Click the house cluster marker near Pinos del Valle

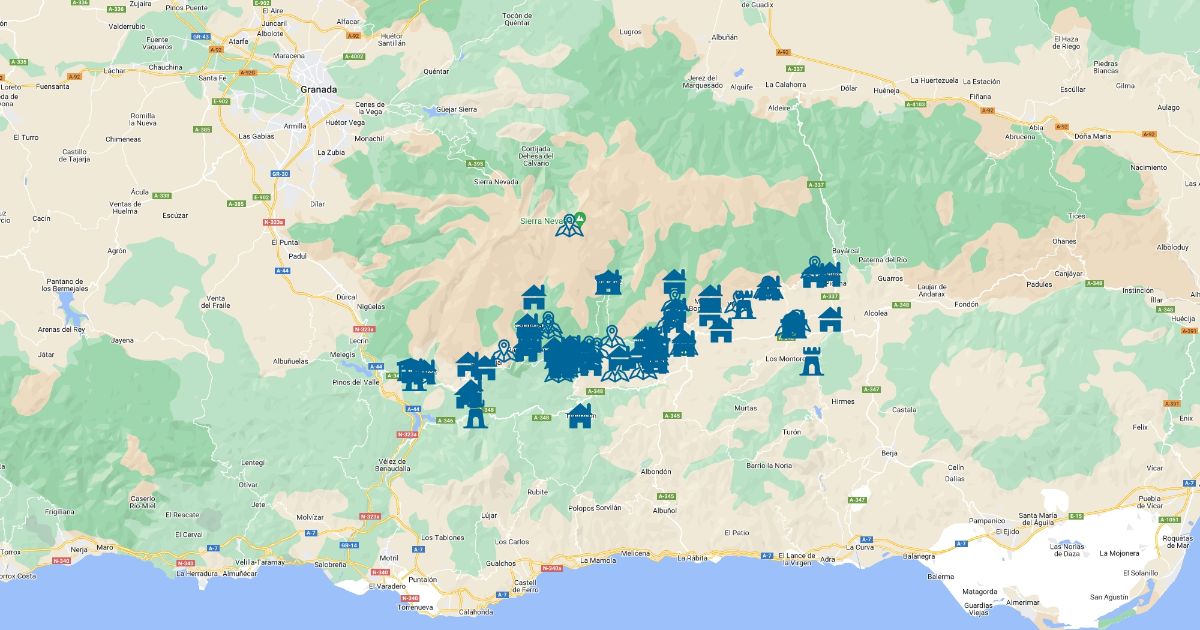[415, 374]
